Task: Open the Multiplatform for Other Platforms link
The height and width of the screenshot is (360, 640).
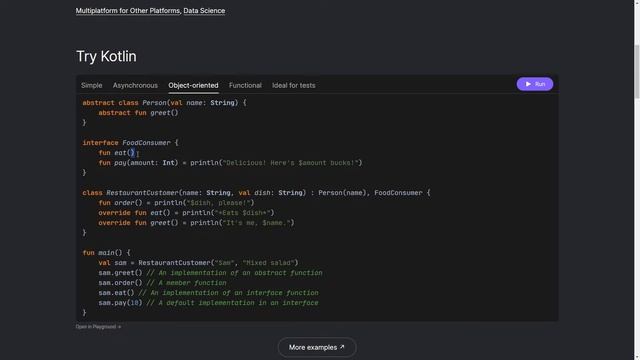Action: [x=128, y=11]
